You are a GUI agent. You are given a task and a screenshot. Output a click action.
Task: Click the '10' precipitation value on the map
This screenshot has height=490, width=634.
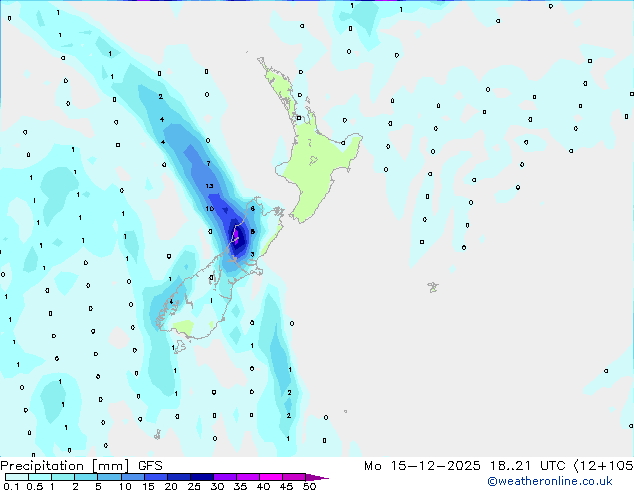(x=209, y=209)
